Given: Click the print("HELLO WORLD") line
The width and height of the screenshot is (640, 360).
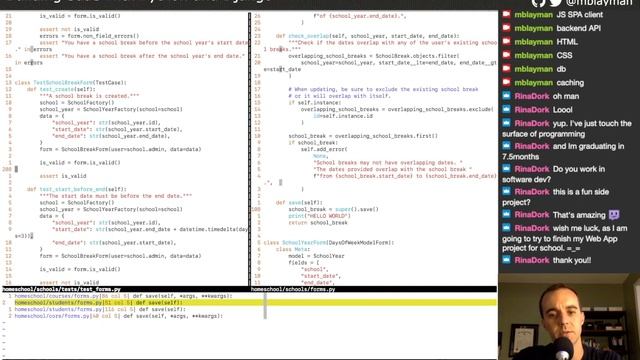Looking at the screenshot, I should pyautogui.click(x=319, y=216).
